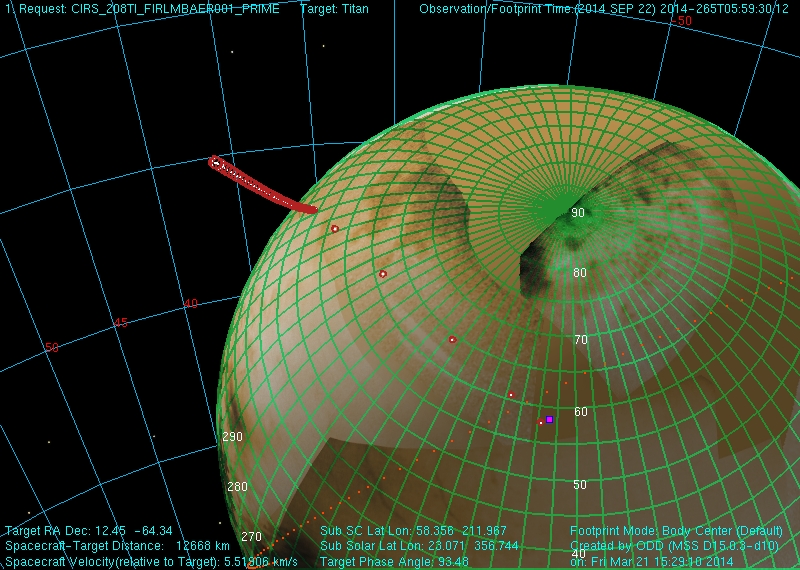Image resolution: width=800 pixels, height=570 pixels.
Task: Click the request name CIRS_208TI_FIRLMBAER001_PRIME
Action: tap(175, 9)
